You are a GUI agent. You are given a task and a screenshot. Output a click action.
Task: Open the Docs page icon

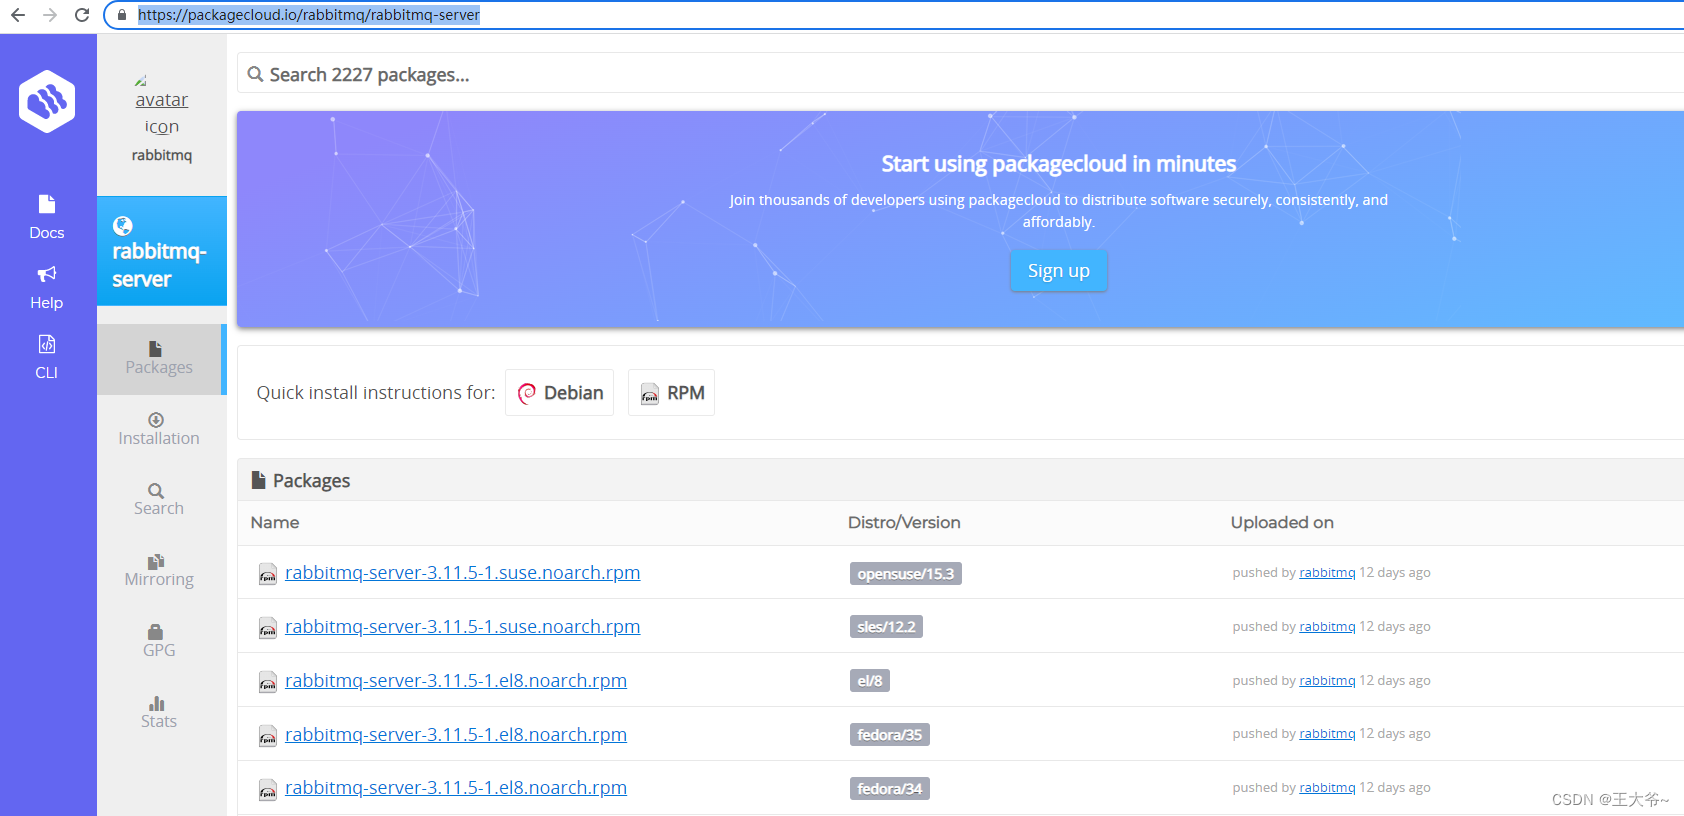click(47, 204)
